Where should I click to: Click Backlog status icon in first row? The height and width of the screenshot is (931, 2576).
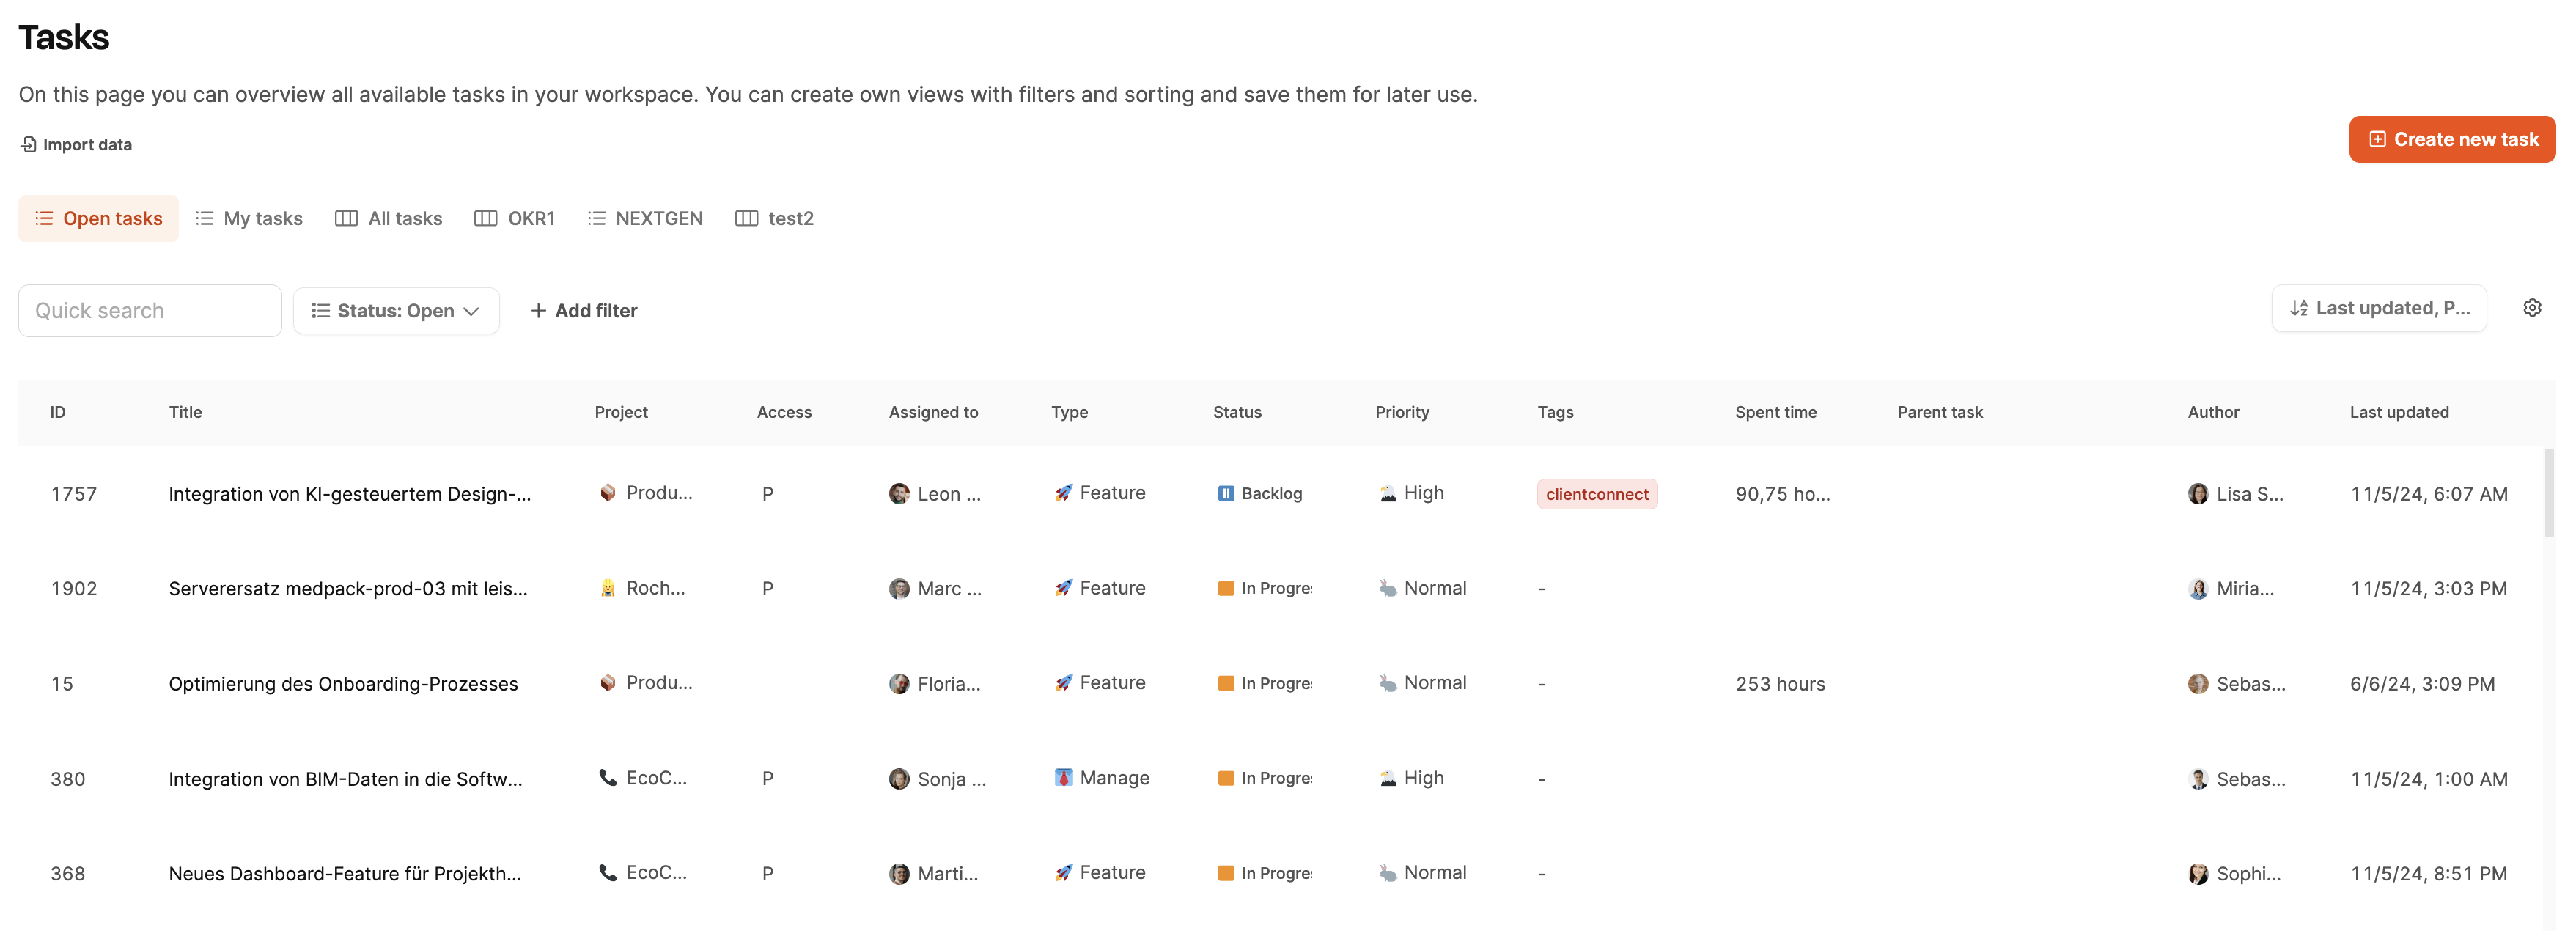pos(1225,493)
